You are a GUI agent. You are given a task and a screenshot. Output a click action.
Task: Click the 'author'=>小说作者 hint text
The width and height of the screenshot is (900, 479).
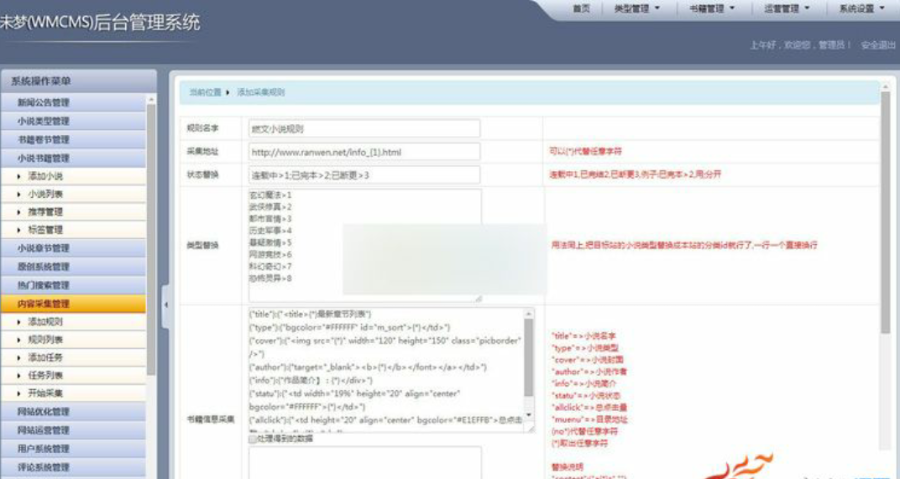[589, 372]
